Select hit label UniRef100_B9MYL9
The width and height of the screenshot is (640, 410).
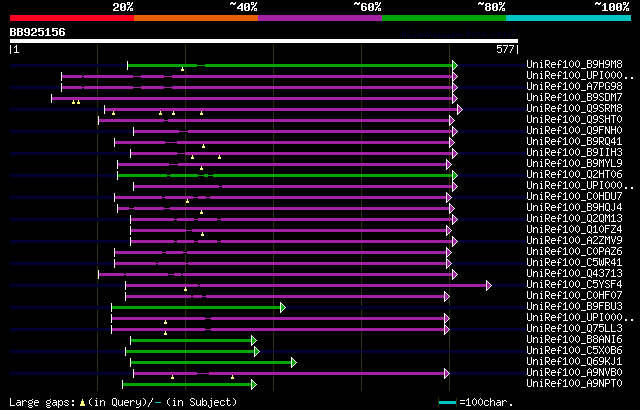click(x=574, y=163)
